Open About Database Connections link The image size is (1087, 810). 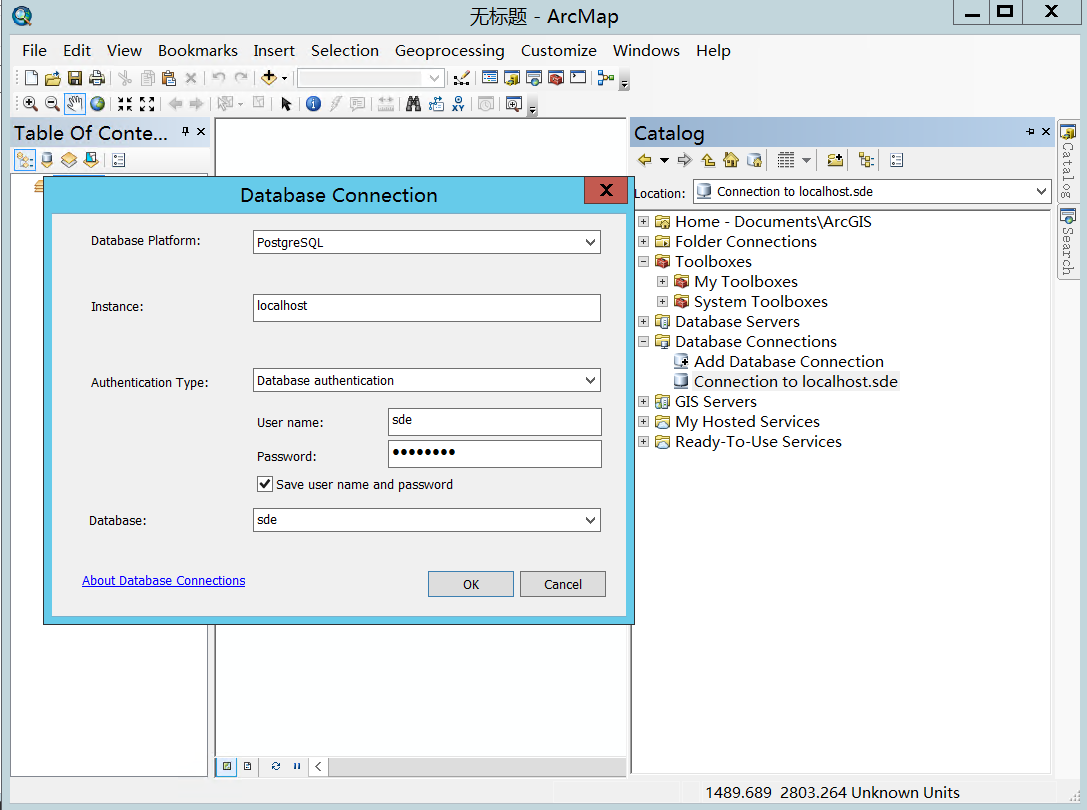164,580
